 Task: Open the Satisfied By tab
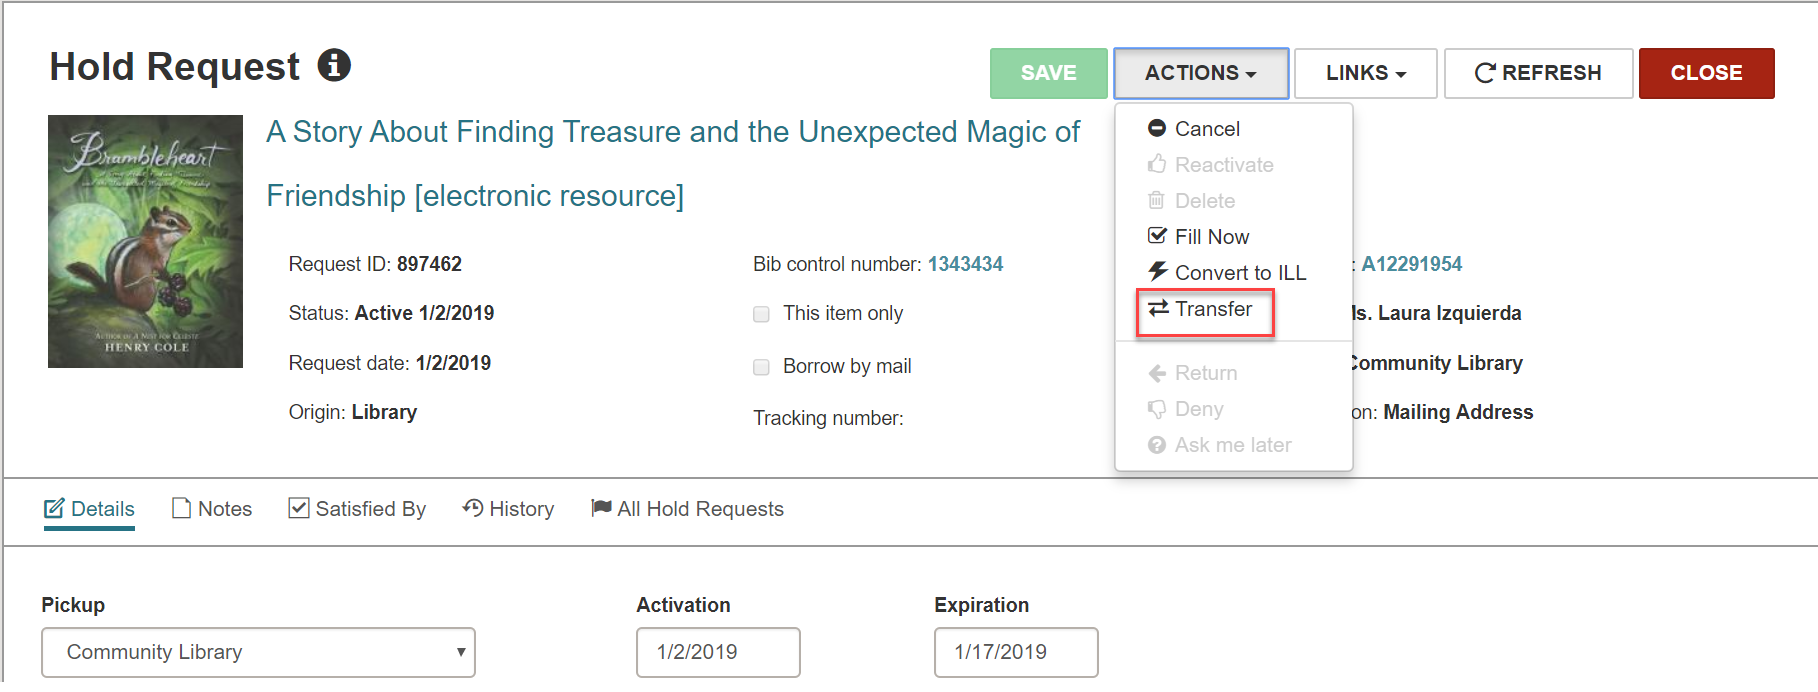tap(357, 509)
